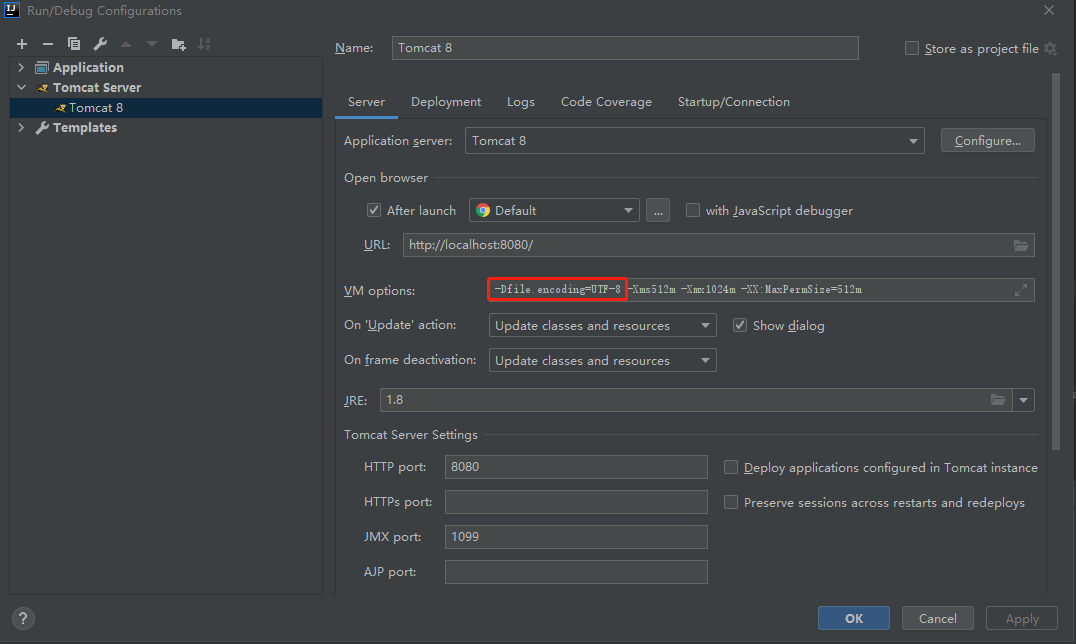This screenshot has width=1076, height=644.
Task: Switch to the Startup/Connection tab
Action: (734, 102)
